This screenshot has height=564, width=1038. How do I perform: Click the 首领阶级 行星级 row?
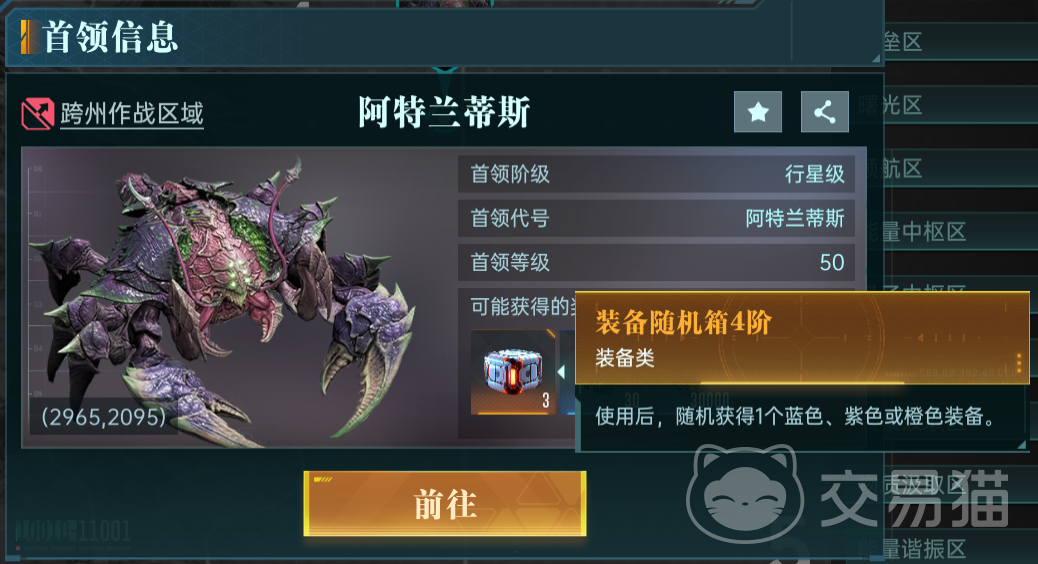[656, 174]
